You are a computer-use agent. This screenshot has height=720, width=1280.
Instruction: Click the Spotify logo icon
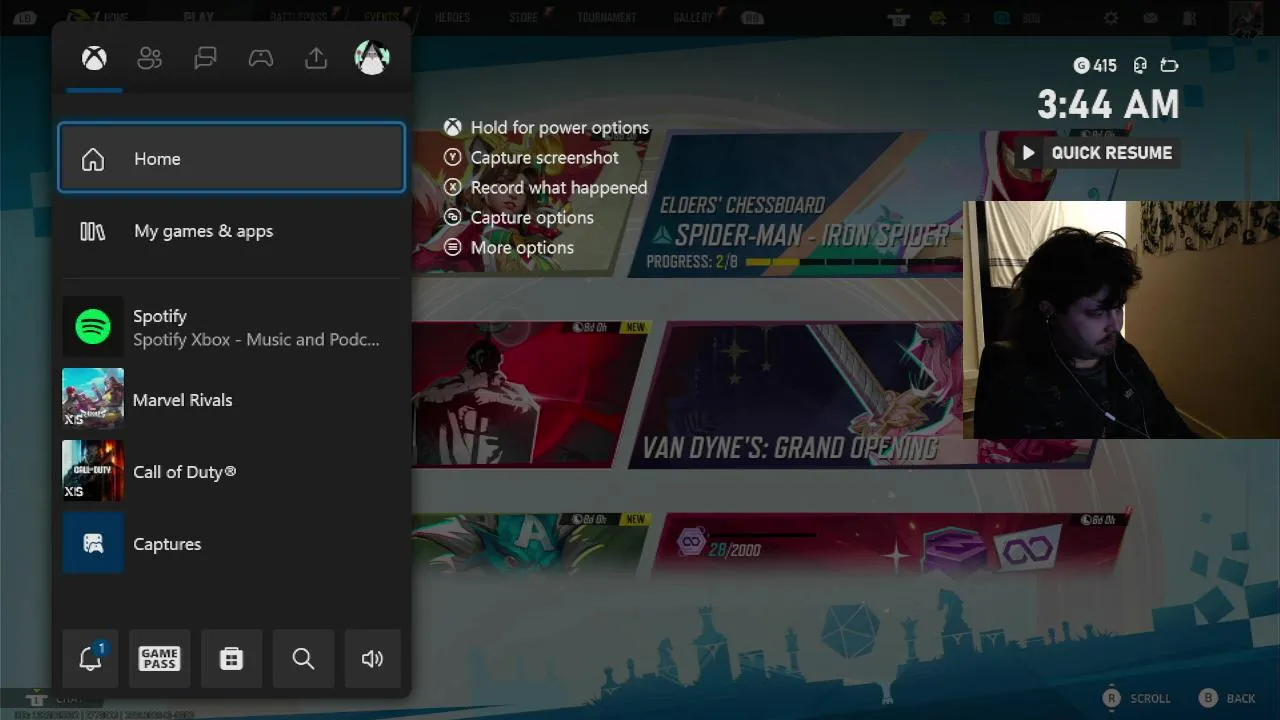93,327
